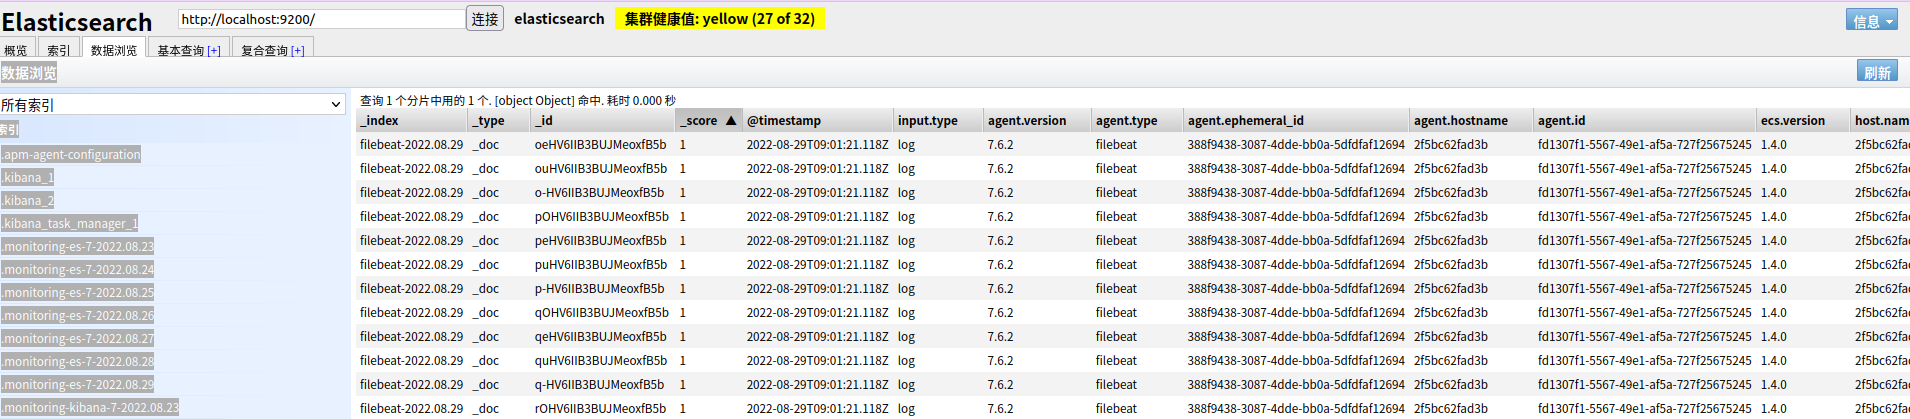Select index .monitoring-es-7-2022.08.29
This screenshot has width=1910, height=419.
78,384
